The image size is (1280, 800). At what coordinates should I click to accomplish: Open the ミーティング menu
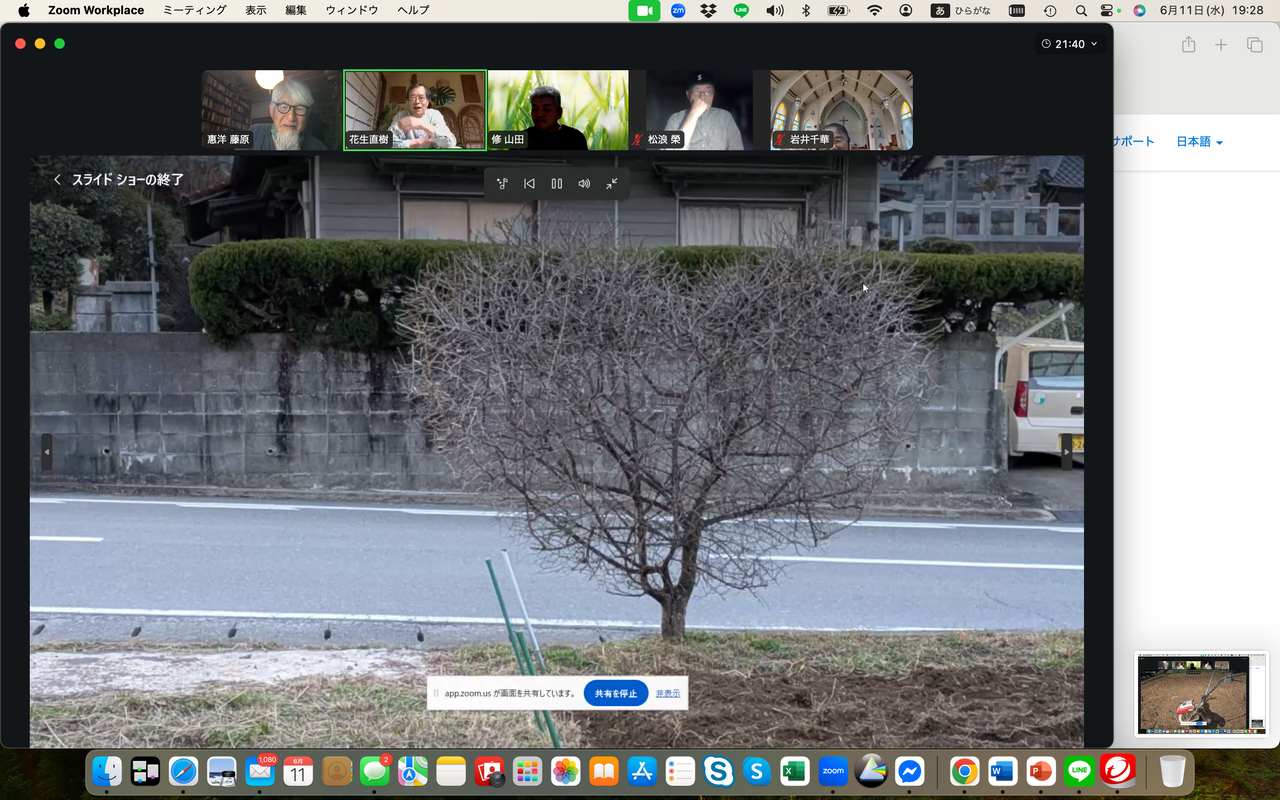click(195, 10)
